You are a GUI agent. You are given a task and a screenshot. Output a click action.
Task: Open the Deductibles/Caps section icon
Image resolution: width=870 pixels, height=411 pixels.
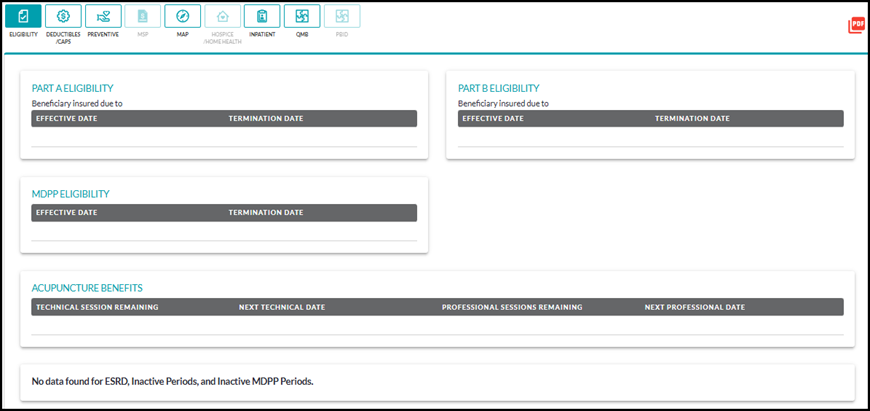[63, 16]
